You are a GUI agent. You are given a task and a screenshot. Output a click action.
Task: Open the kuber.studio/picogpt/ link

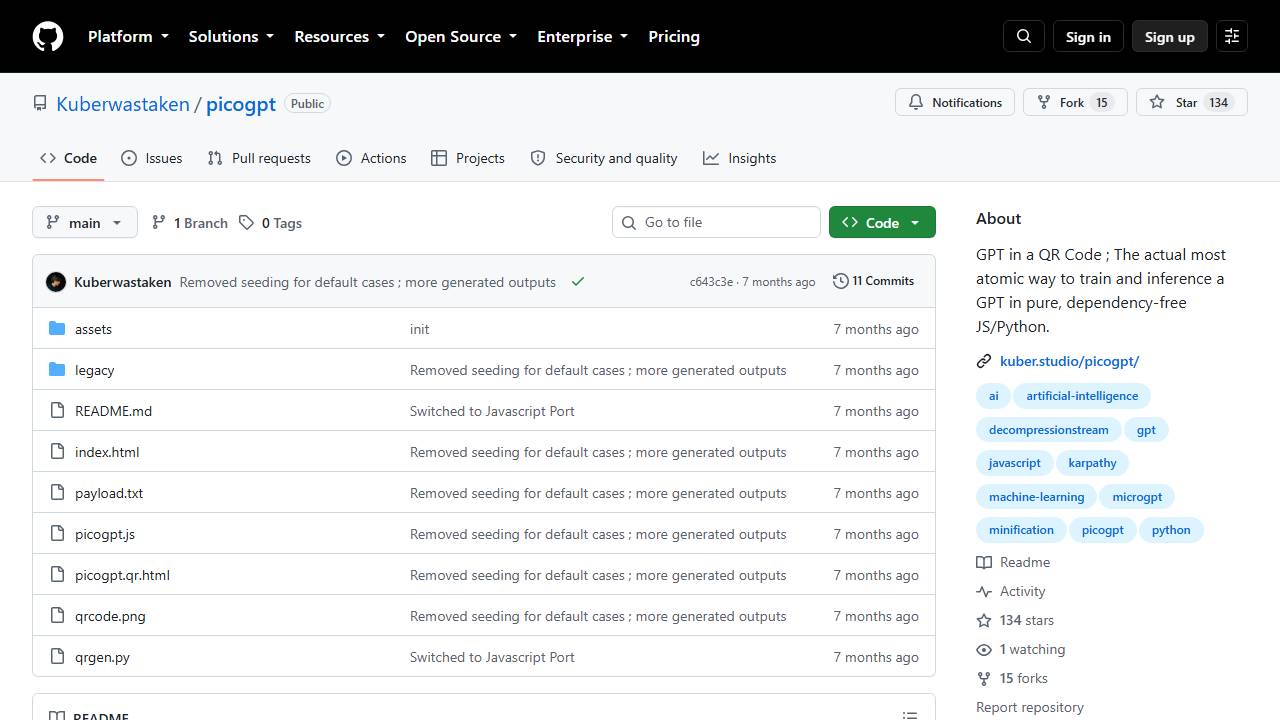pos(1069,361)
